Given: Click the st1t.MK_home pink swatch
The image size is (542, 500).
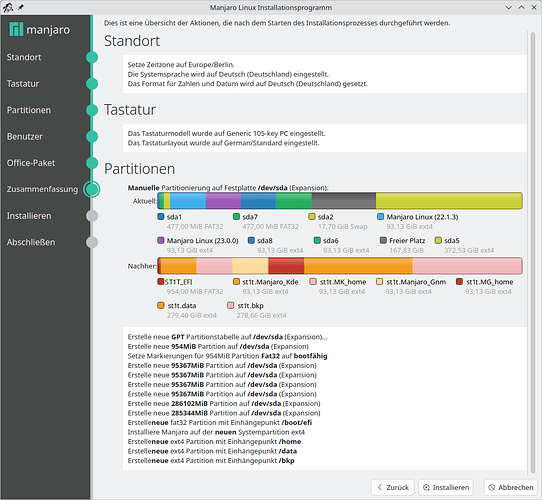Looking at the screenshot, I should tap(313, 281).
